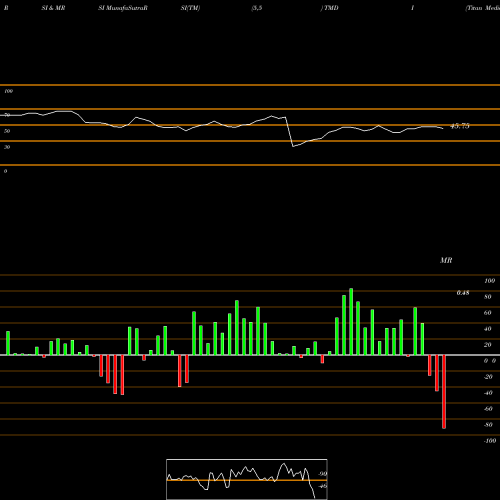Click the RSI axis label 50

pyautogui.click(x=7, y=131)
